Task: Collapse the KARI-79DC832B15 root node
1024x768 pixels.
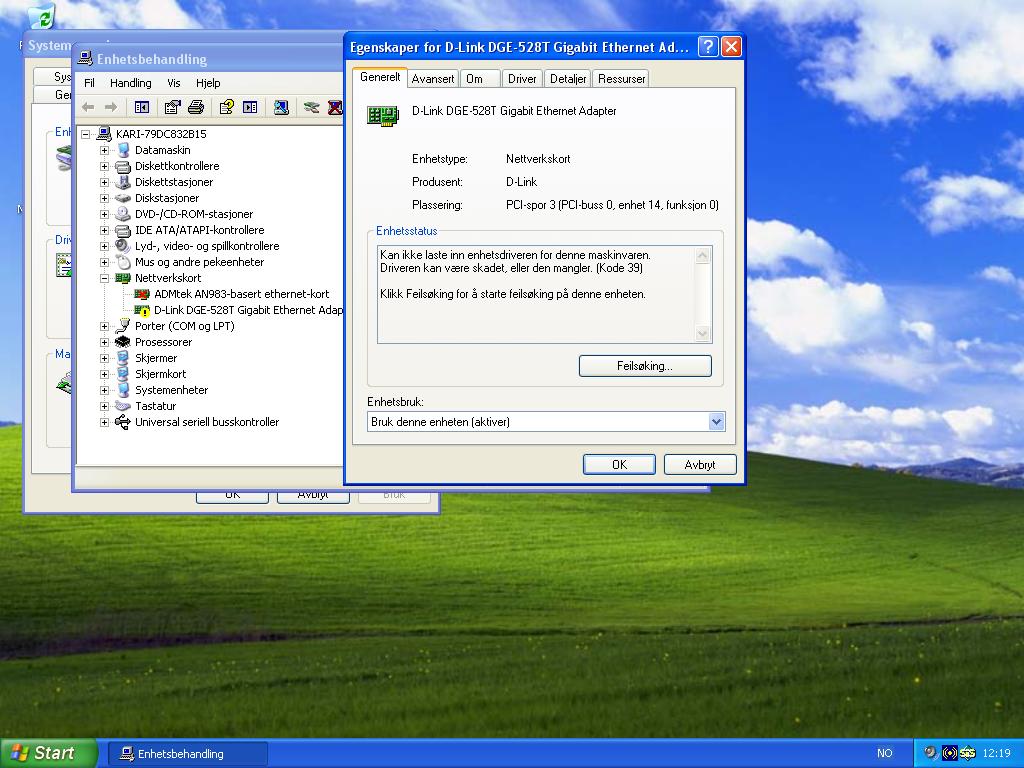Action: pos(85,134)
